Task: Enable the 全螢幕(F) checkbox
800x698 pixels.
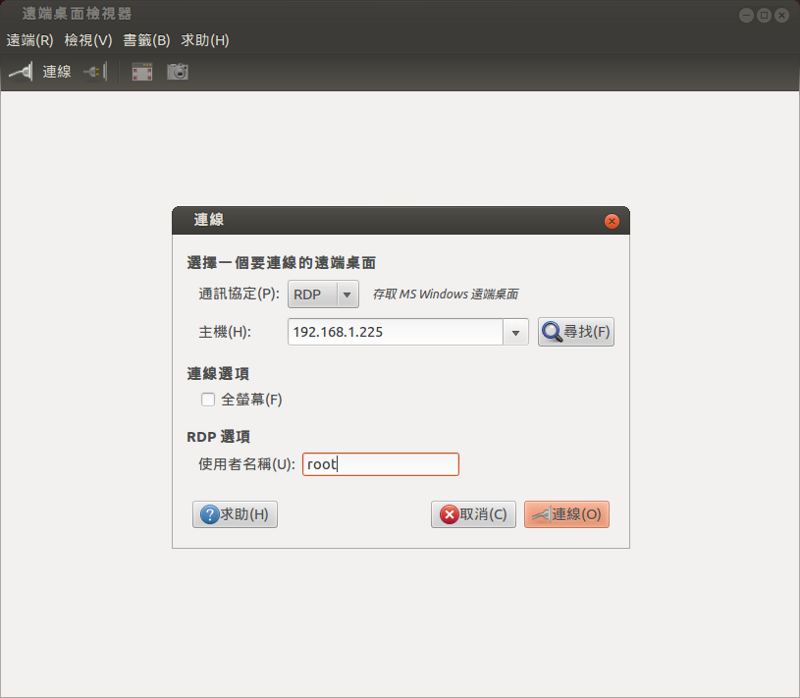Action: 208,399
